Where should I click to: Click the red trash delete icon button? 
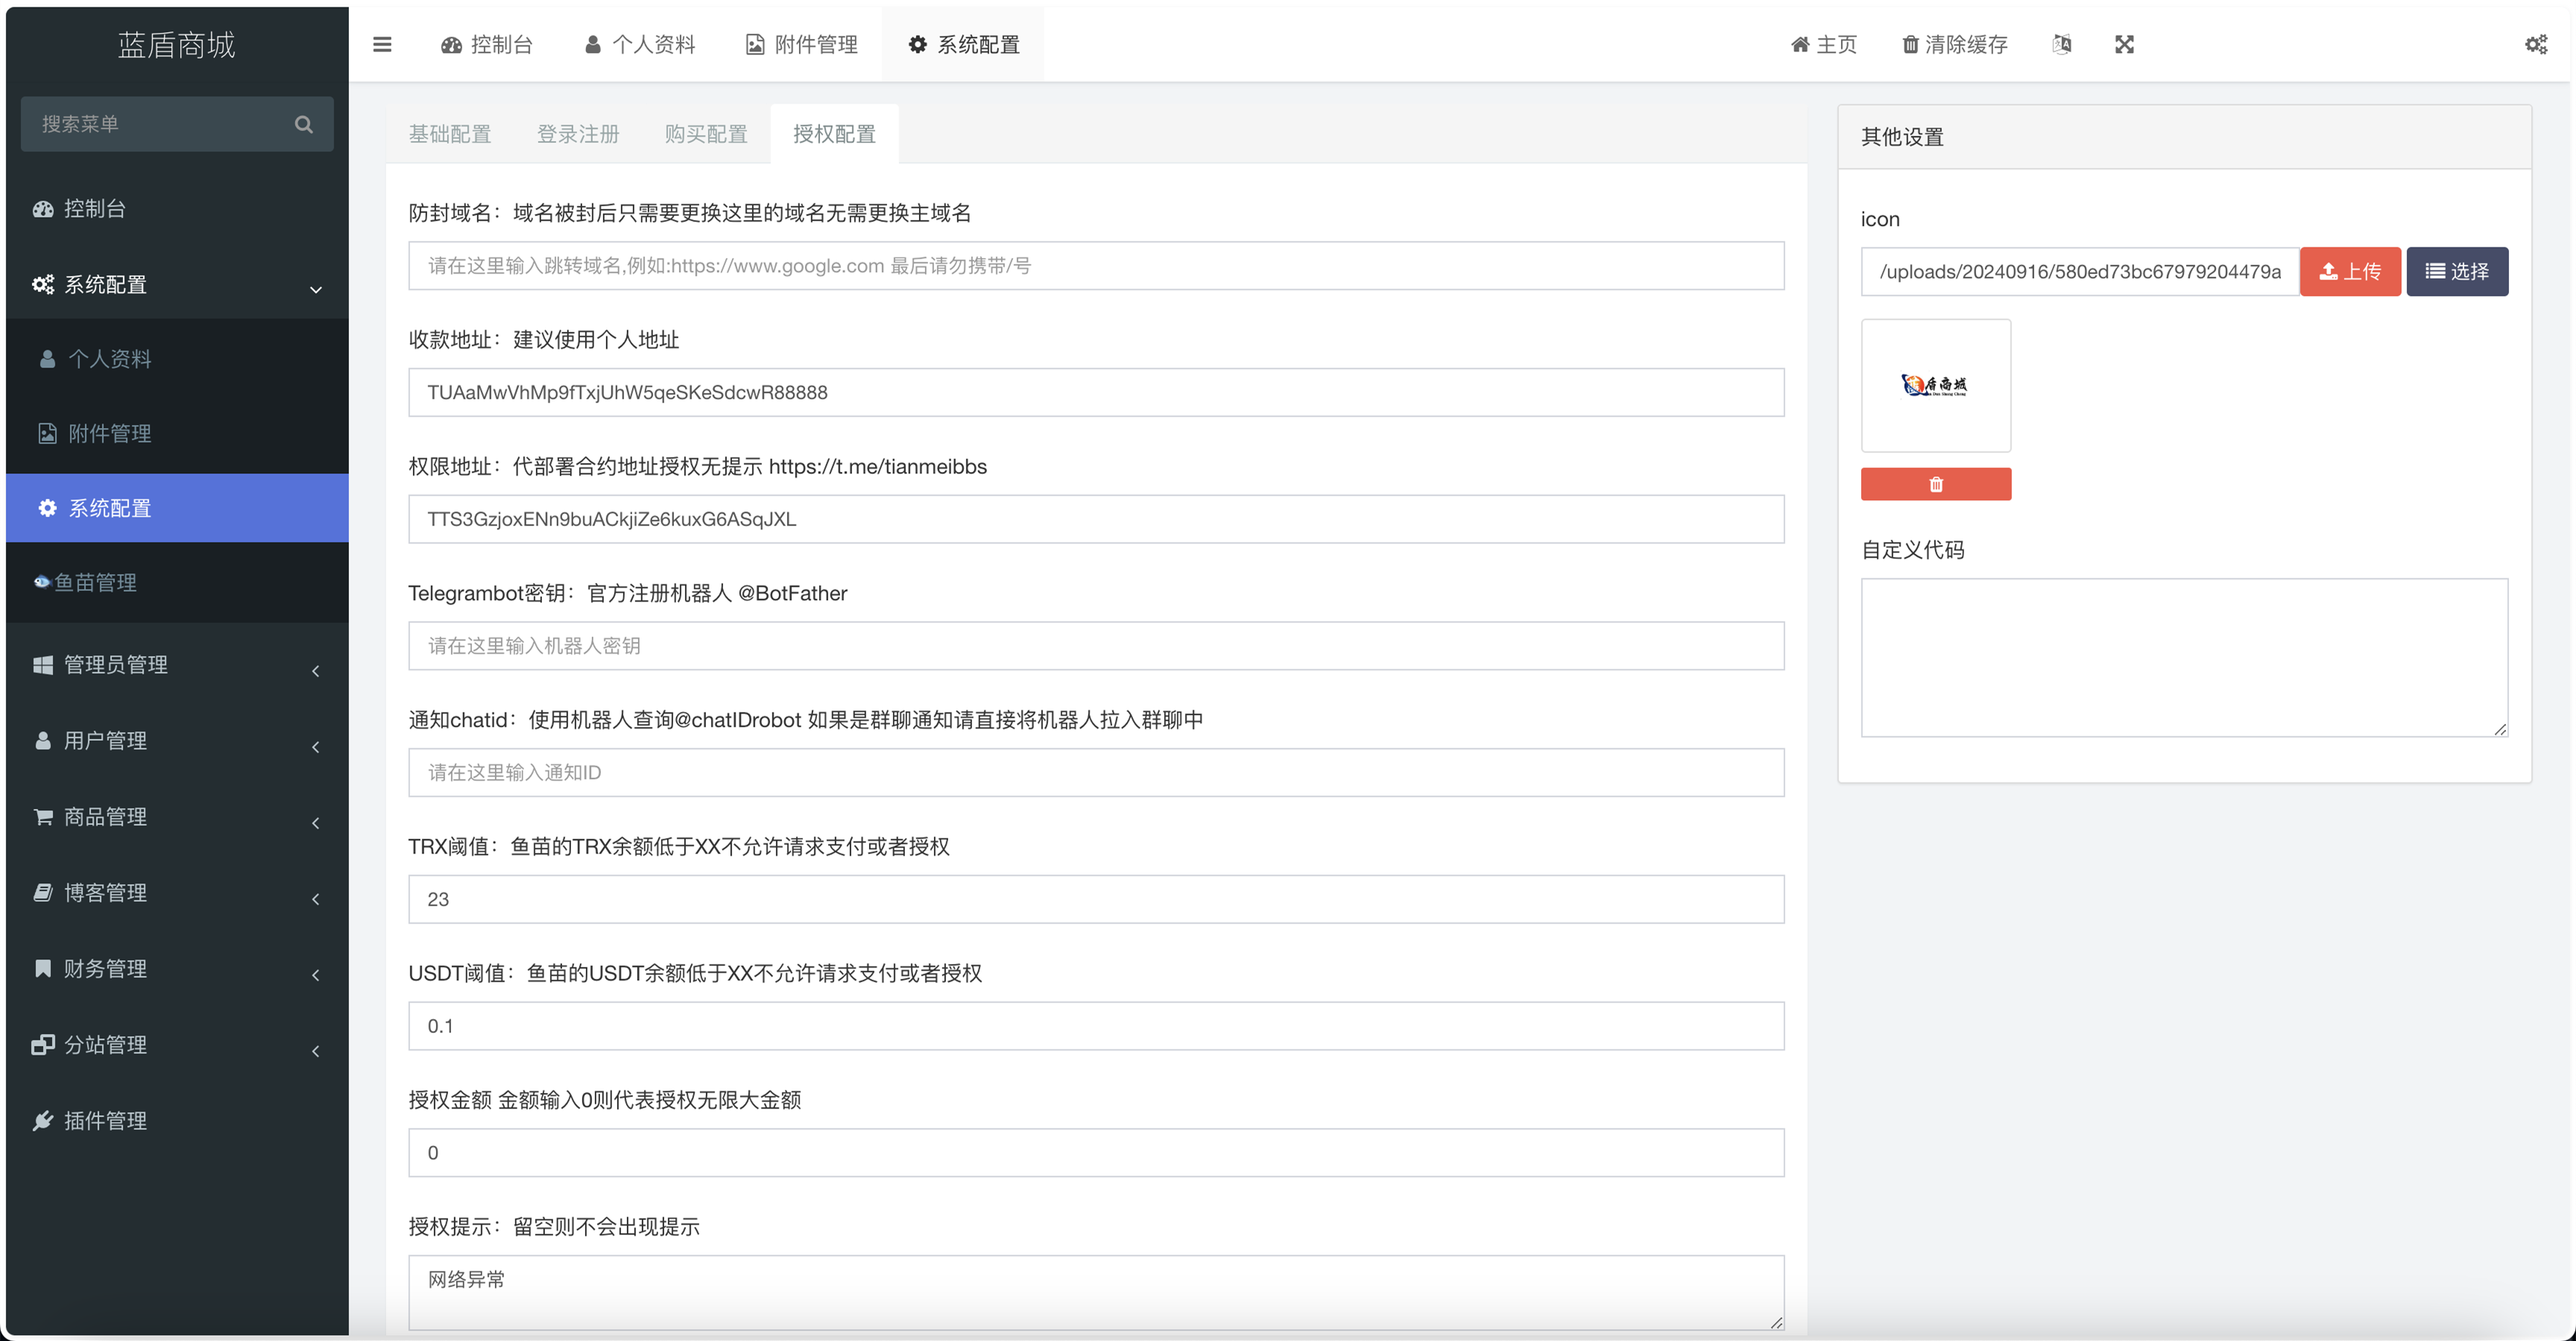pyautogui.click(x=1935, y=484)
